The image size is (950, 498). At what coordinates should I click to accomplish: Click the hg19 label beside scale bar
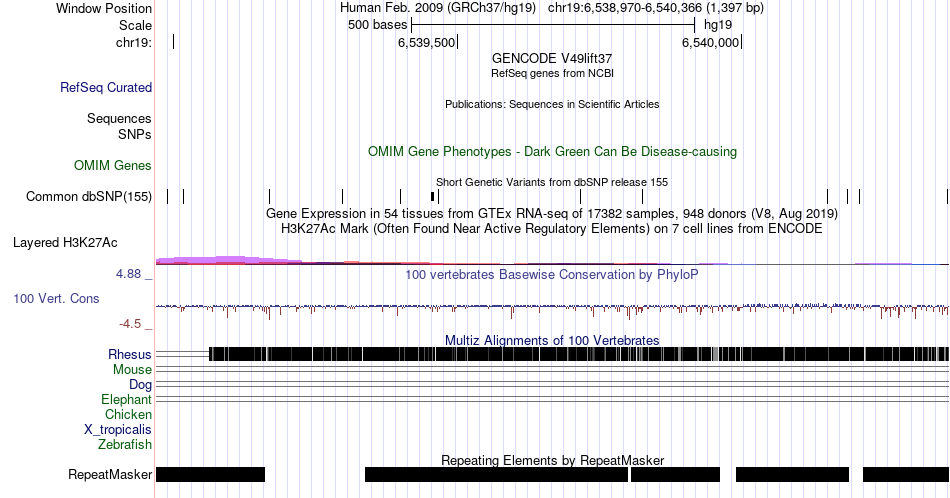[718, 25]
